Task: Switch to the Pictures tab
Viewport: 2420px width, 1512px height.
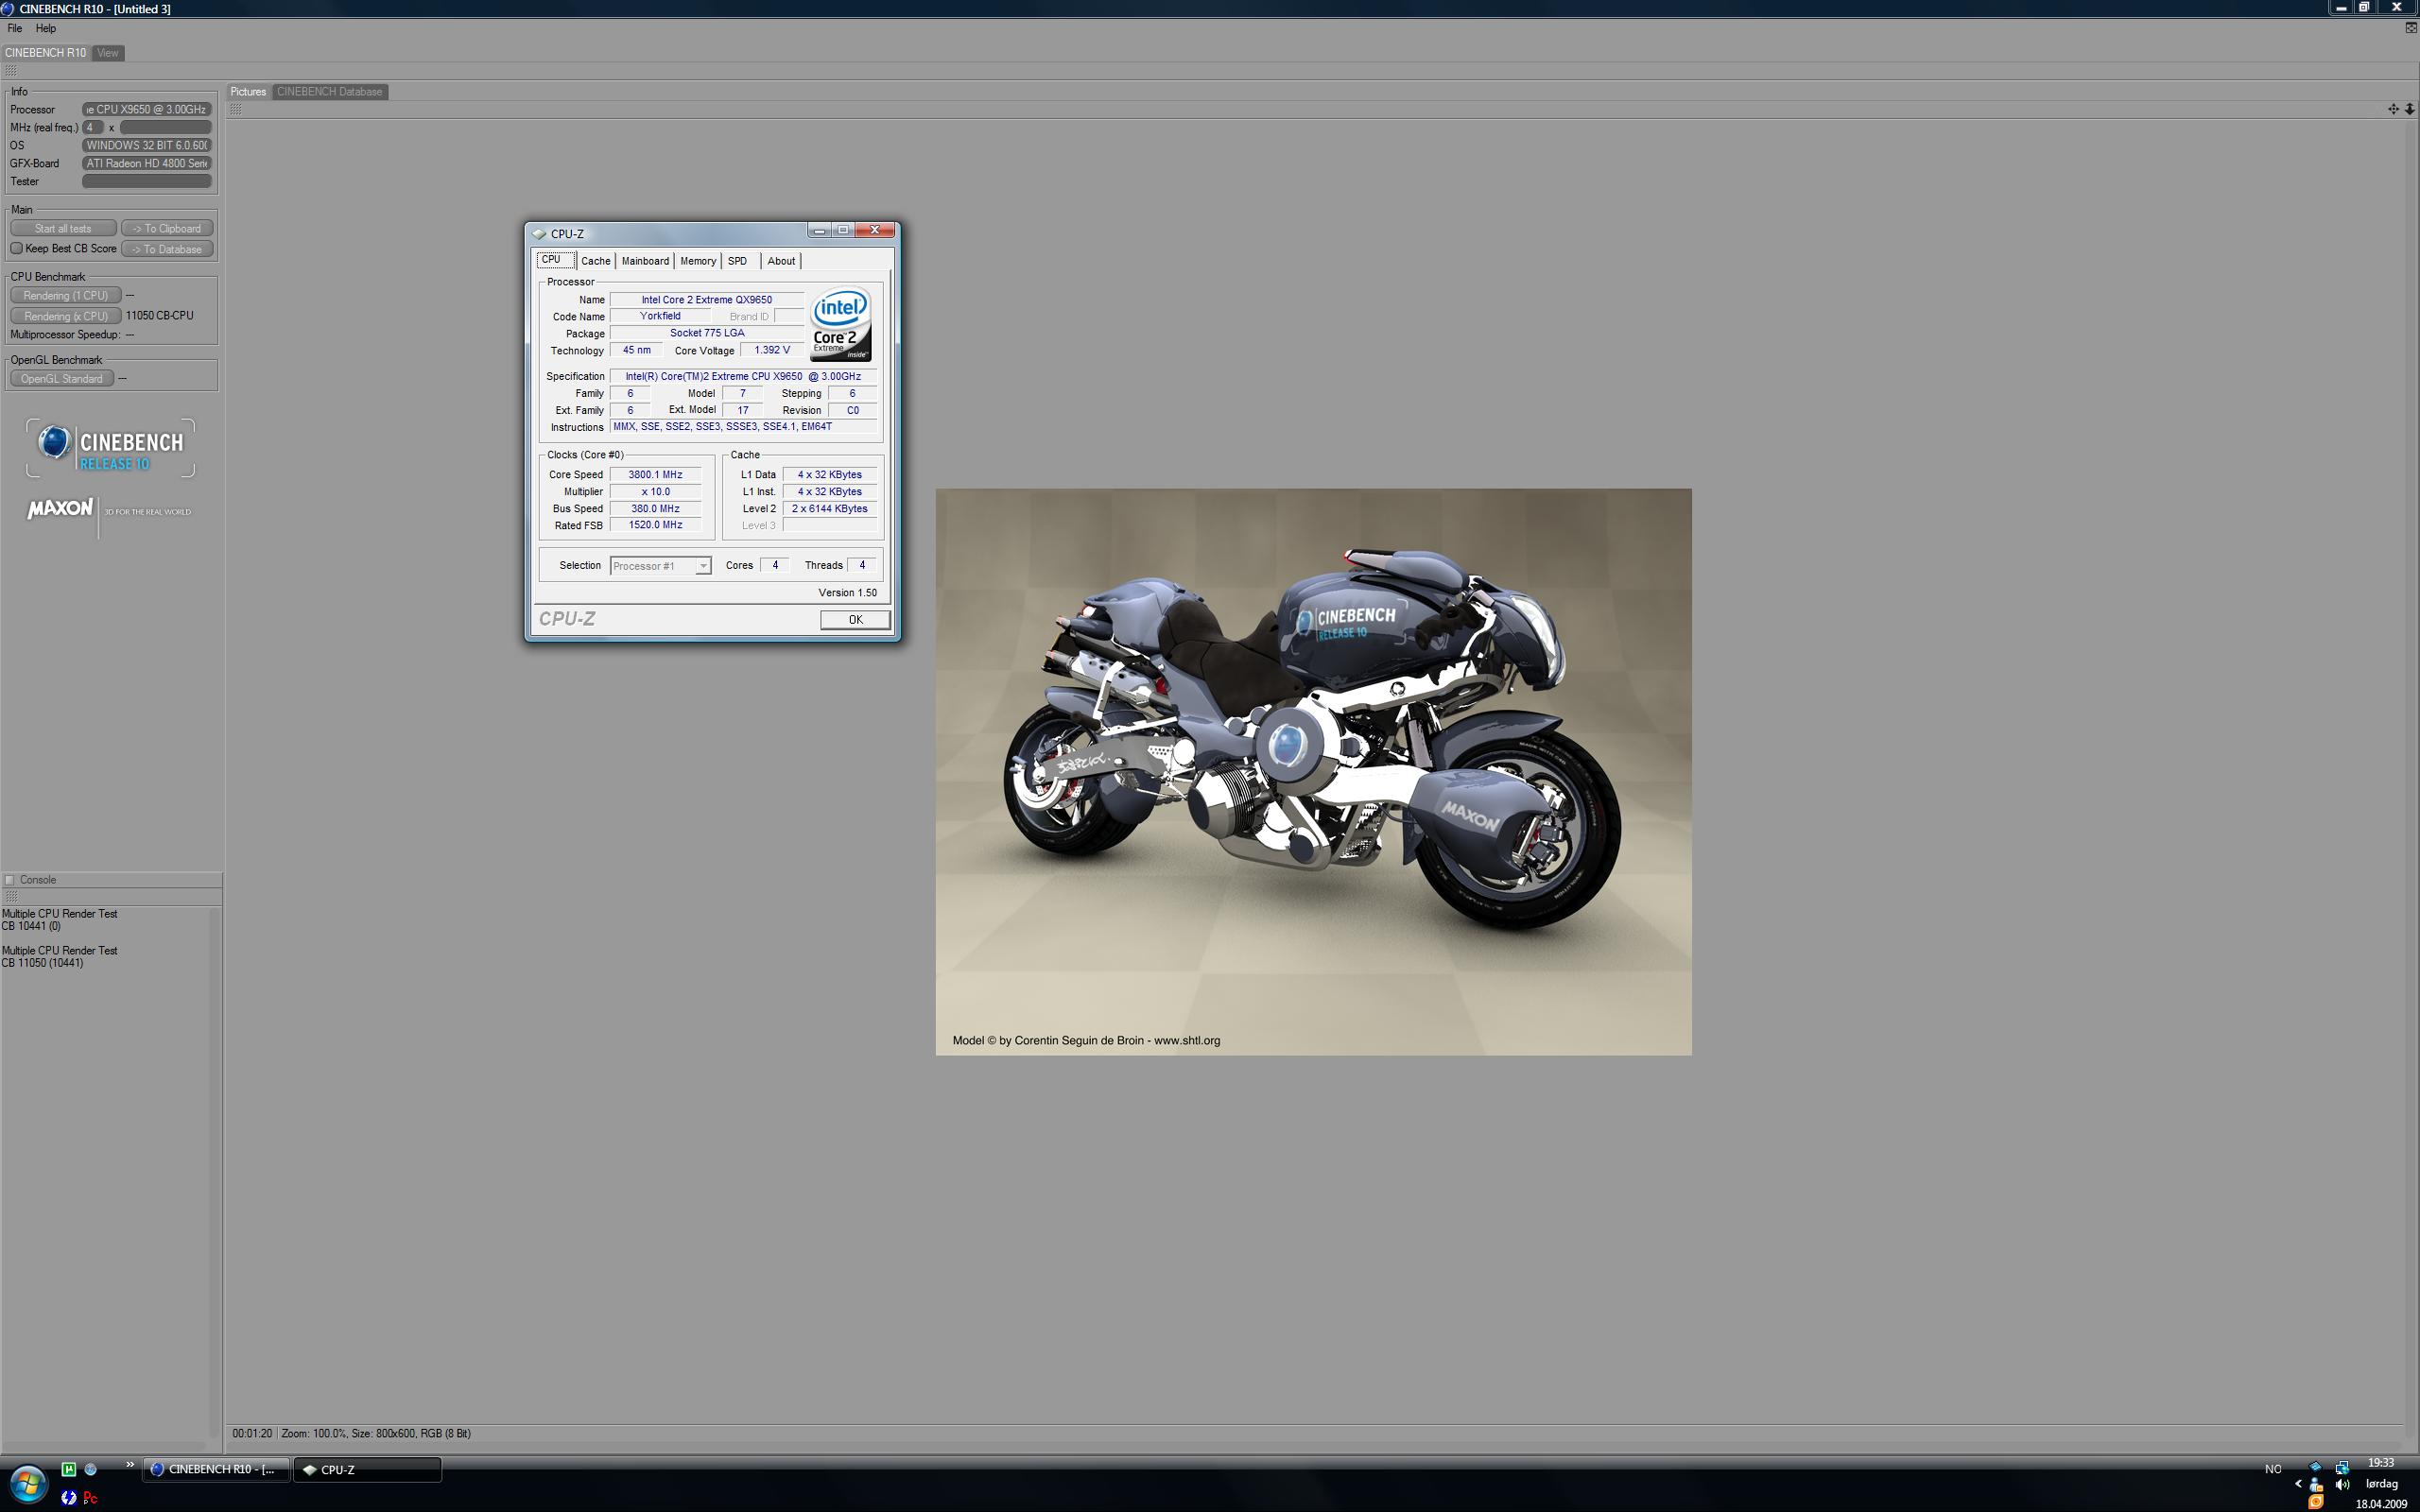Action: coord(248,92)
